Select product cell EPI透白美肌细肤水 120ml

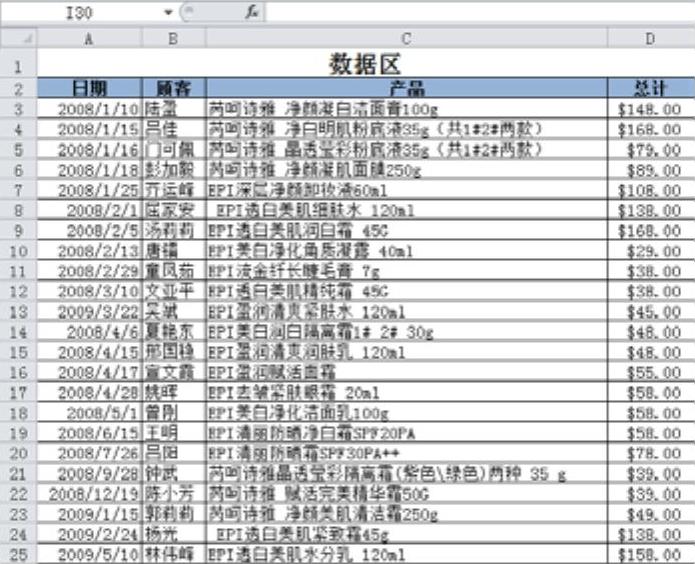(406, 210)
